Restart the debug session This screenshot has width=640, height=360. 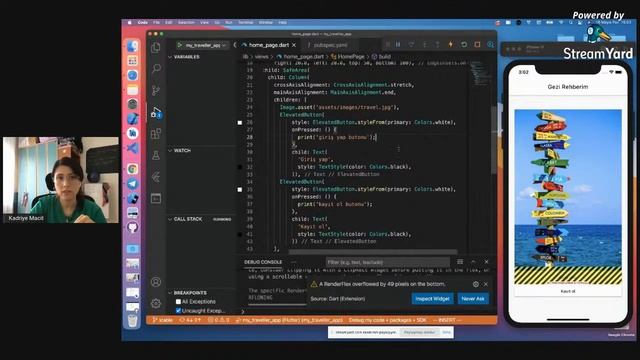tap(464, 44)
